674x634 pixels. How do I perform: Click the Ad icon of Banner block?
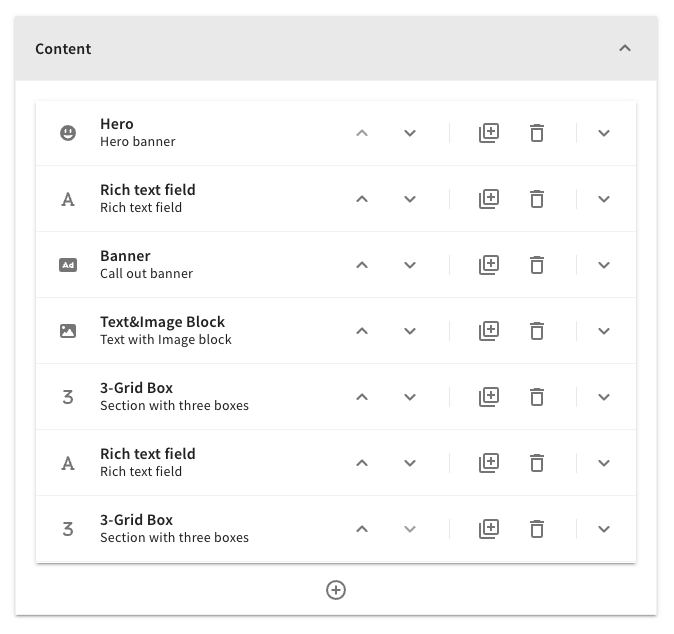[x=68, y=265]
